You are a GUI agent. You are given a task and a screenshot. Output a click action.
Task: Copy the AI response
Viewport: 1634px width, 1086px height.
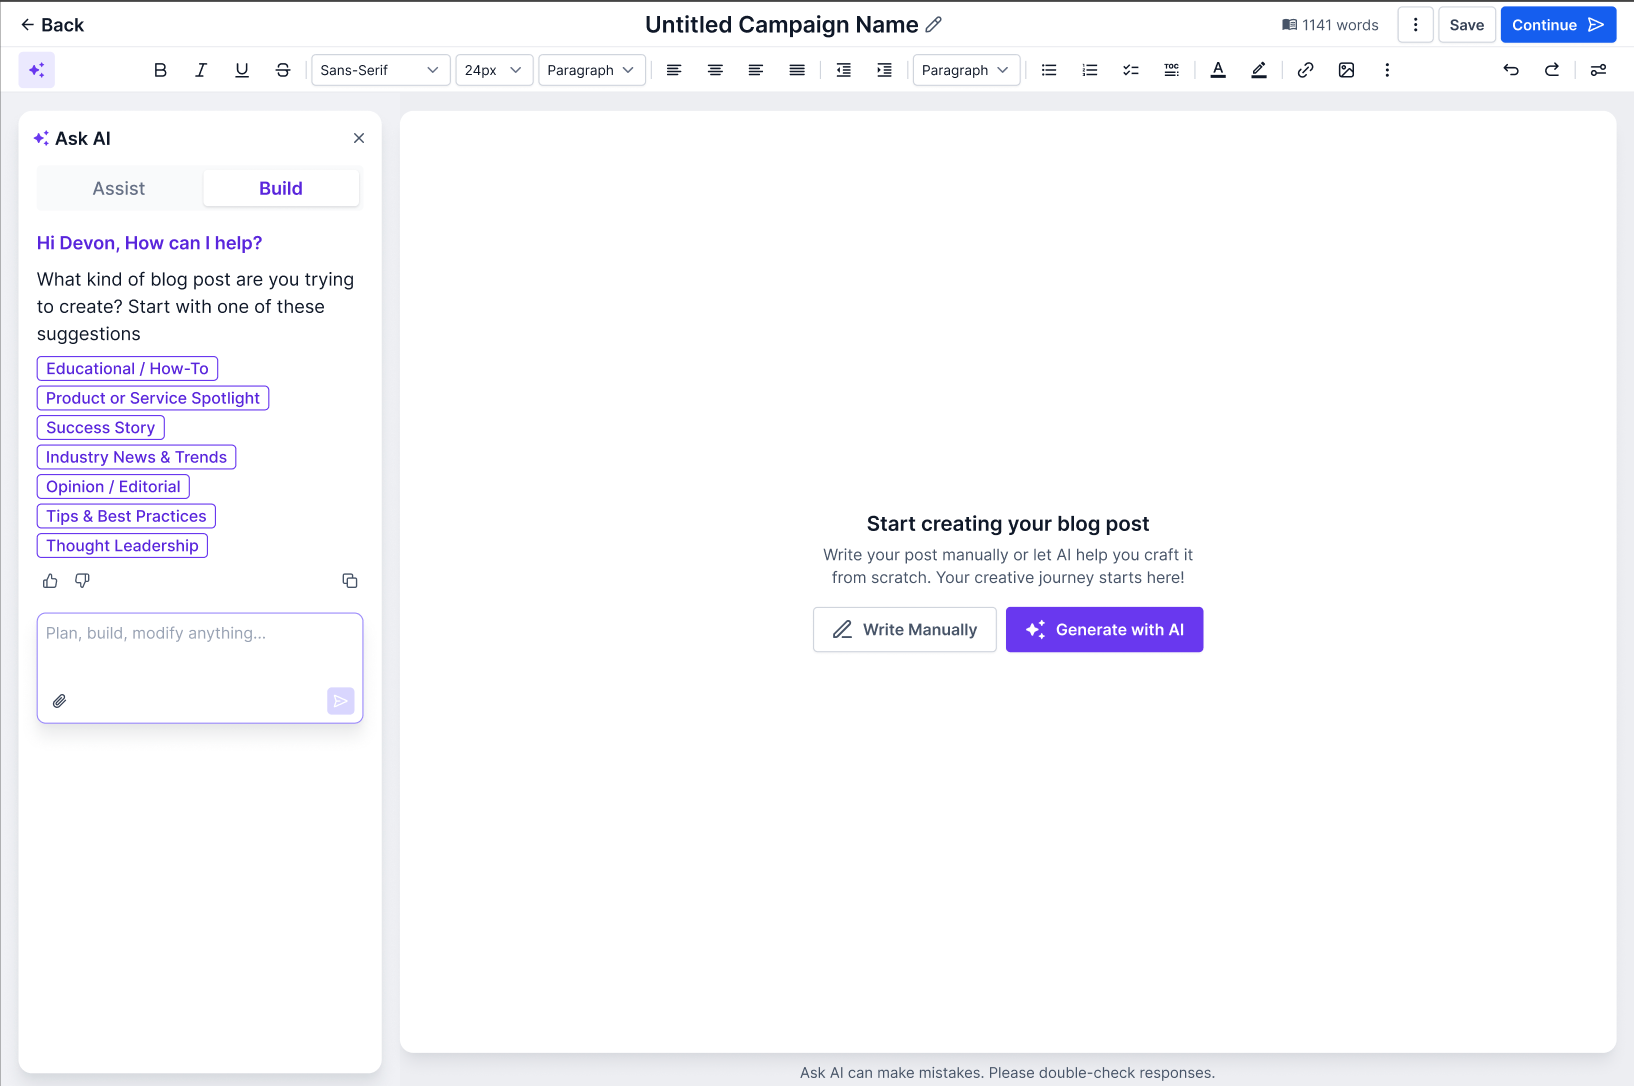[350, 581]
